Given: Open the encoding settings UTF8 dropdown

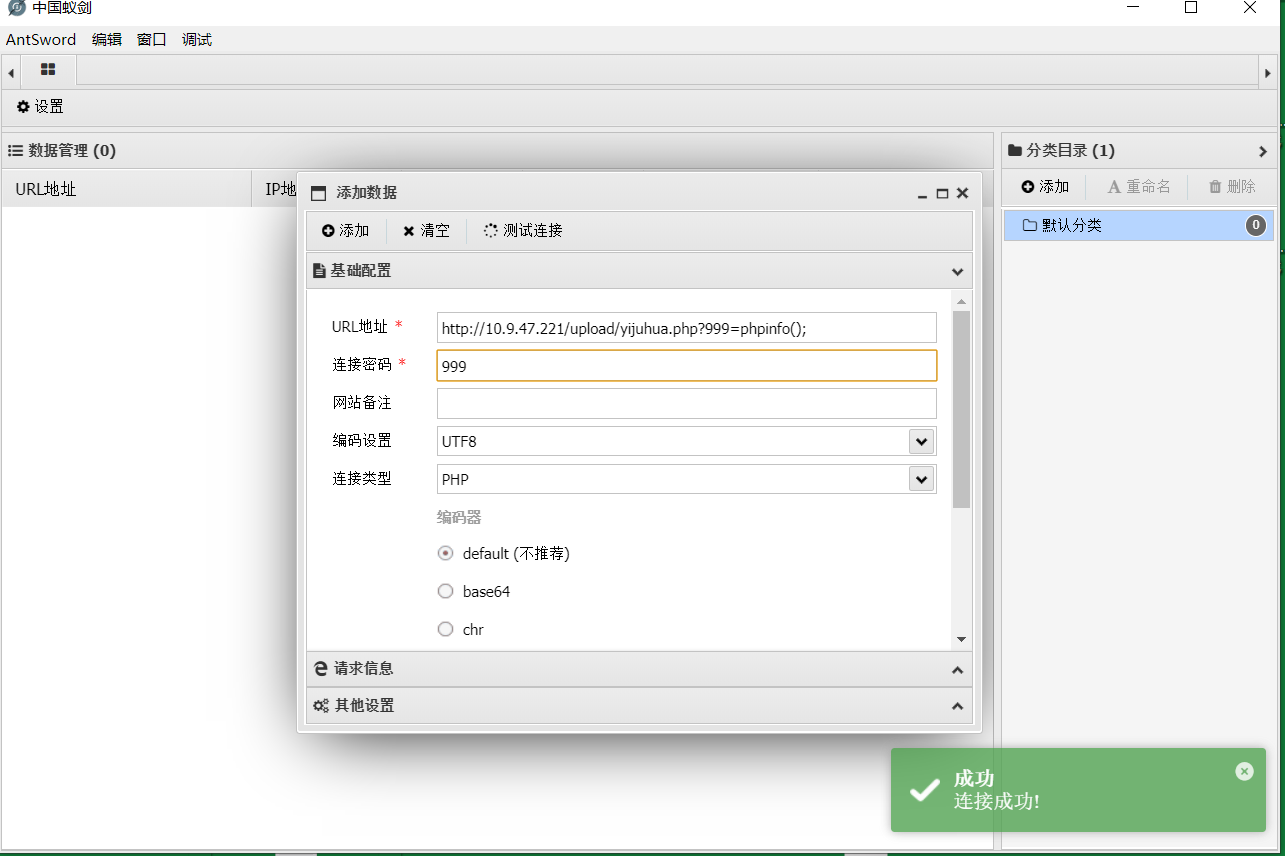Looking at the screenshot, I should [x=921, y=441].
